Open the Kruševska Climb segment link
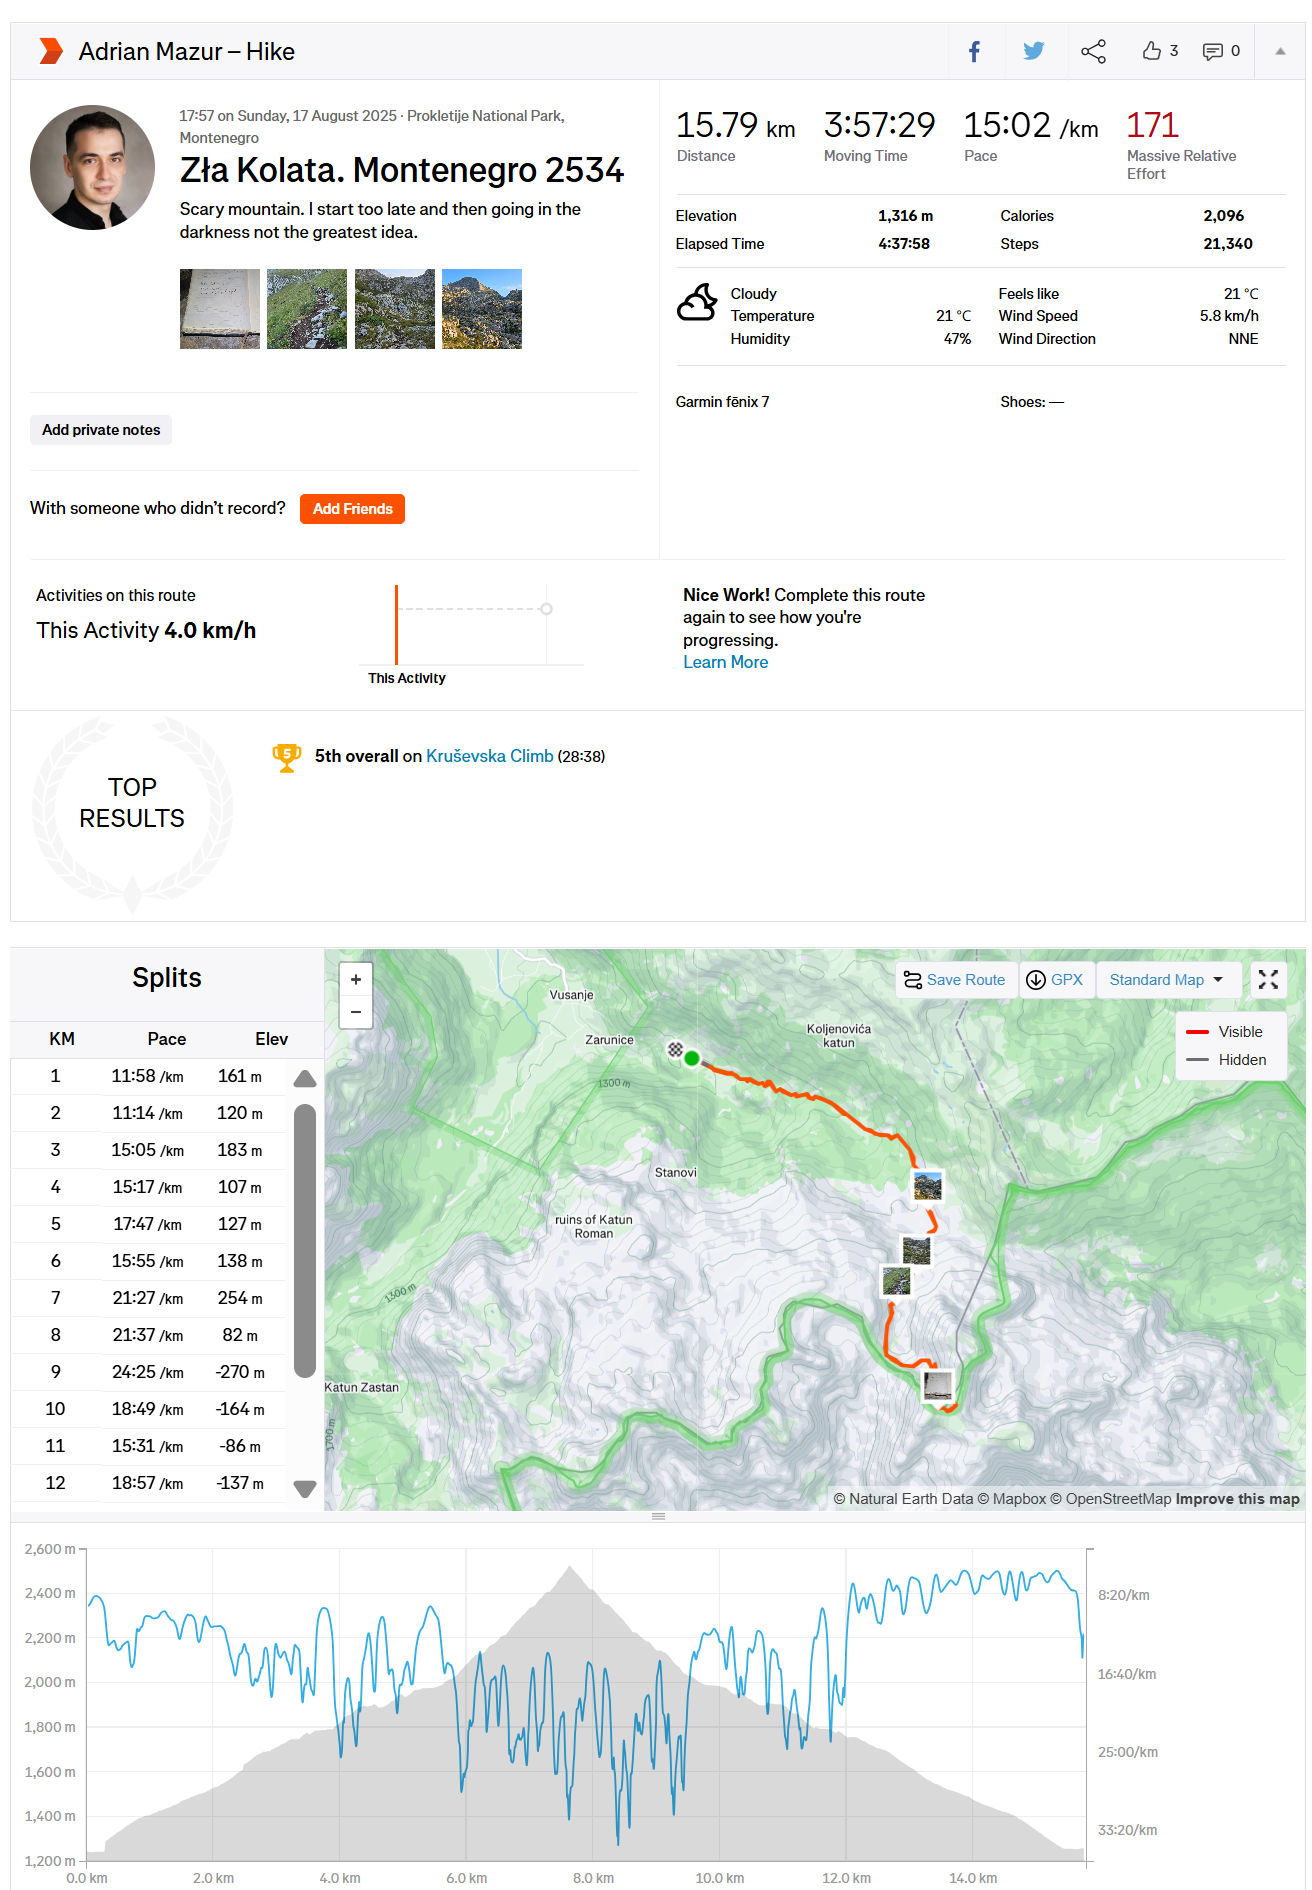The height and width of the screenshot is (1890, 1312). 489,756
